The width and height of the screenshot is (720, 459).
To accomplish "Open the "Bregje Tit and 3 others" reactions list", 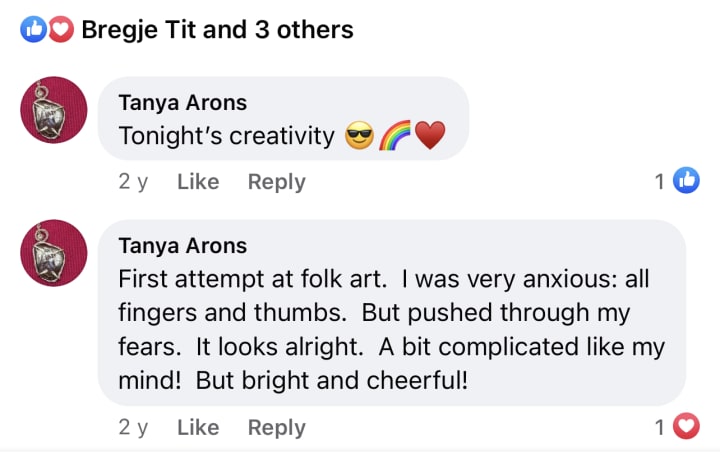I will coord(217,30).
